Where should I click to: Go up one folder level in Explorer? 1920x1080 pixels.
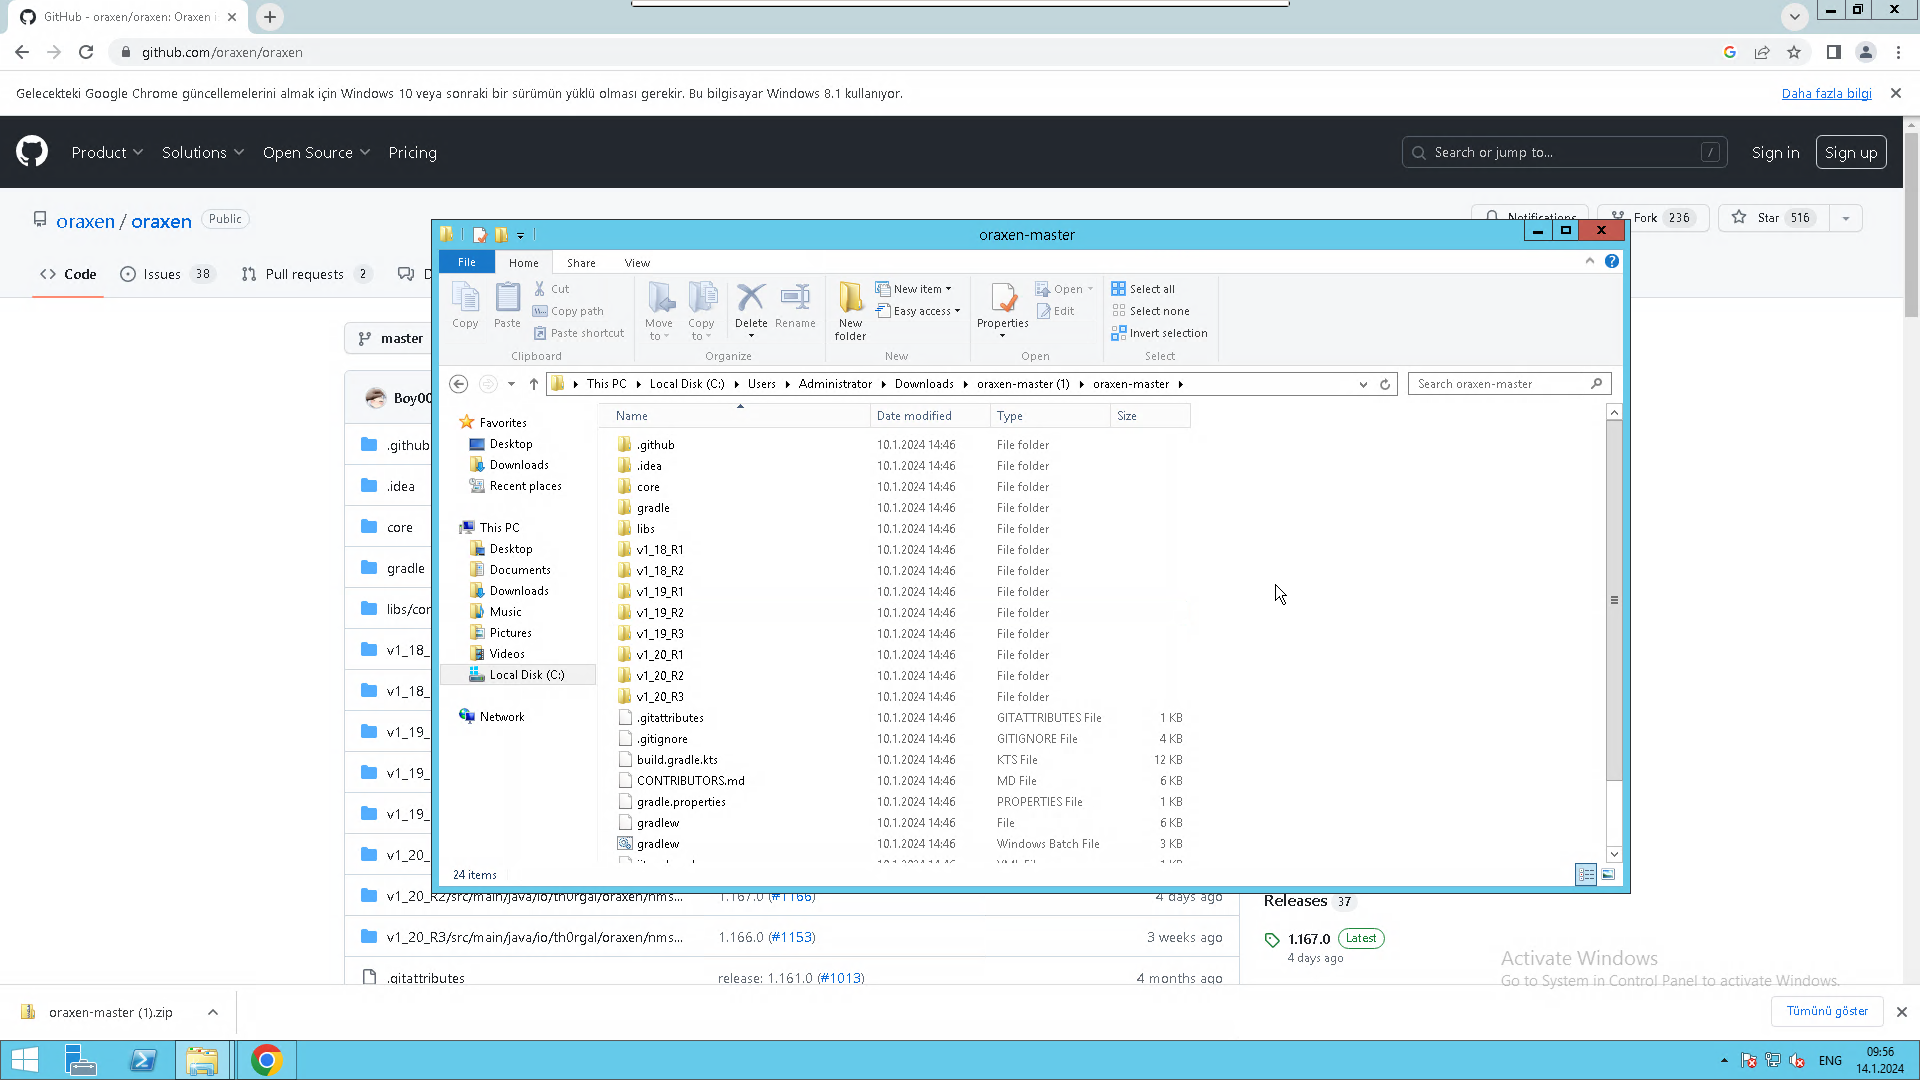(534, 384)
